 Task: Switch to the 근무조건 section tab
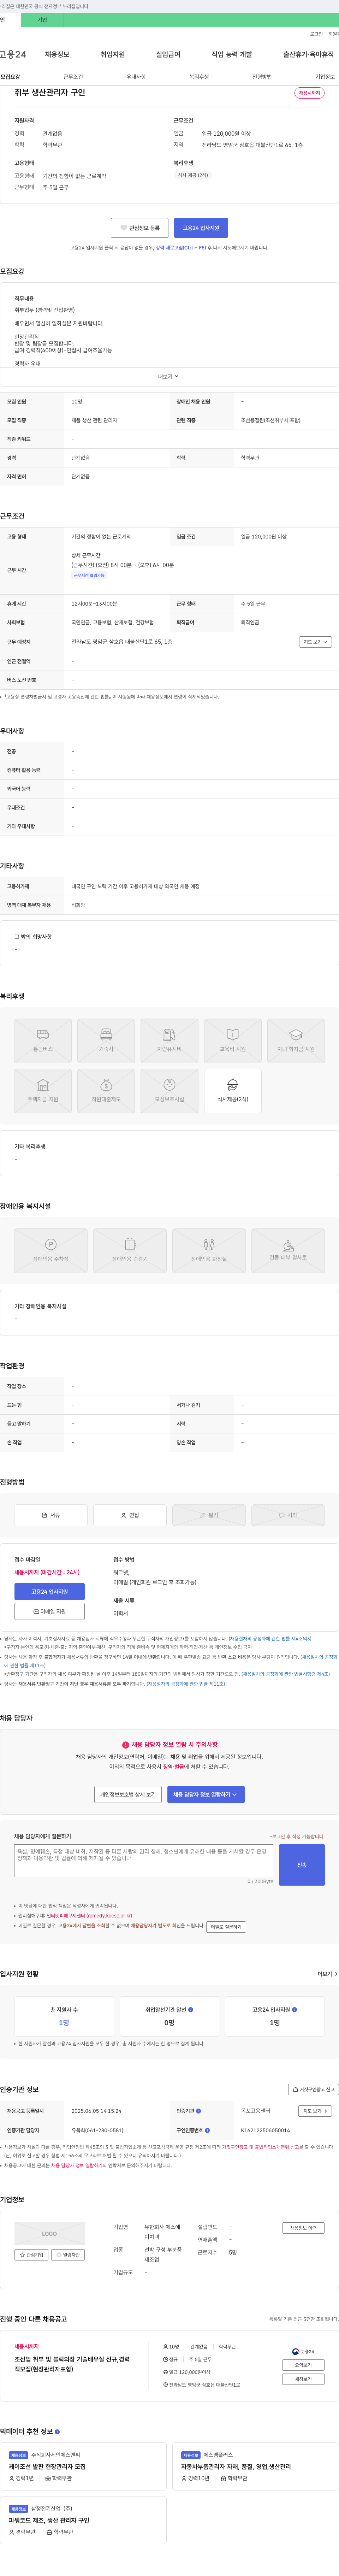73,77
